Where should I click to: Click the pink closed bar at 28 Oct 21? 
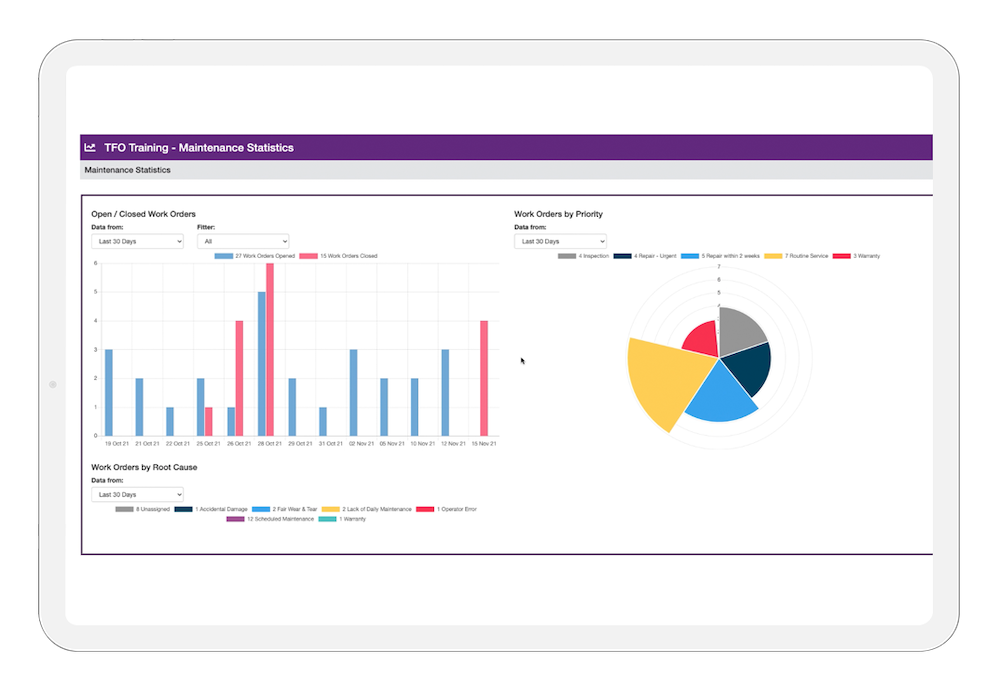270,349
